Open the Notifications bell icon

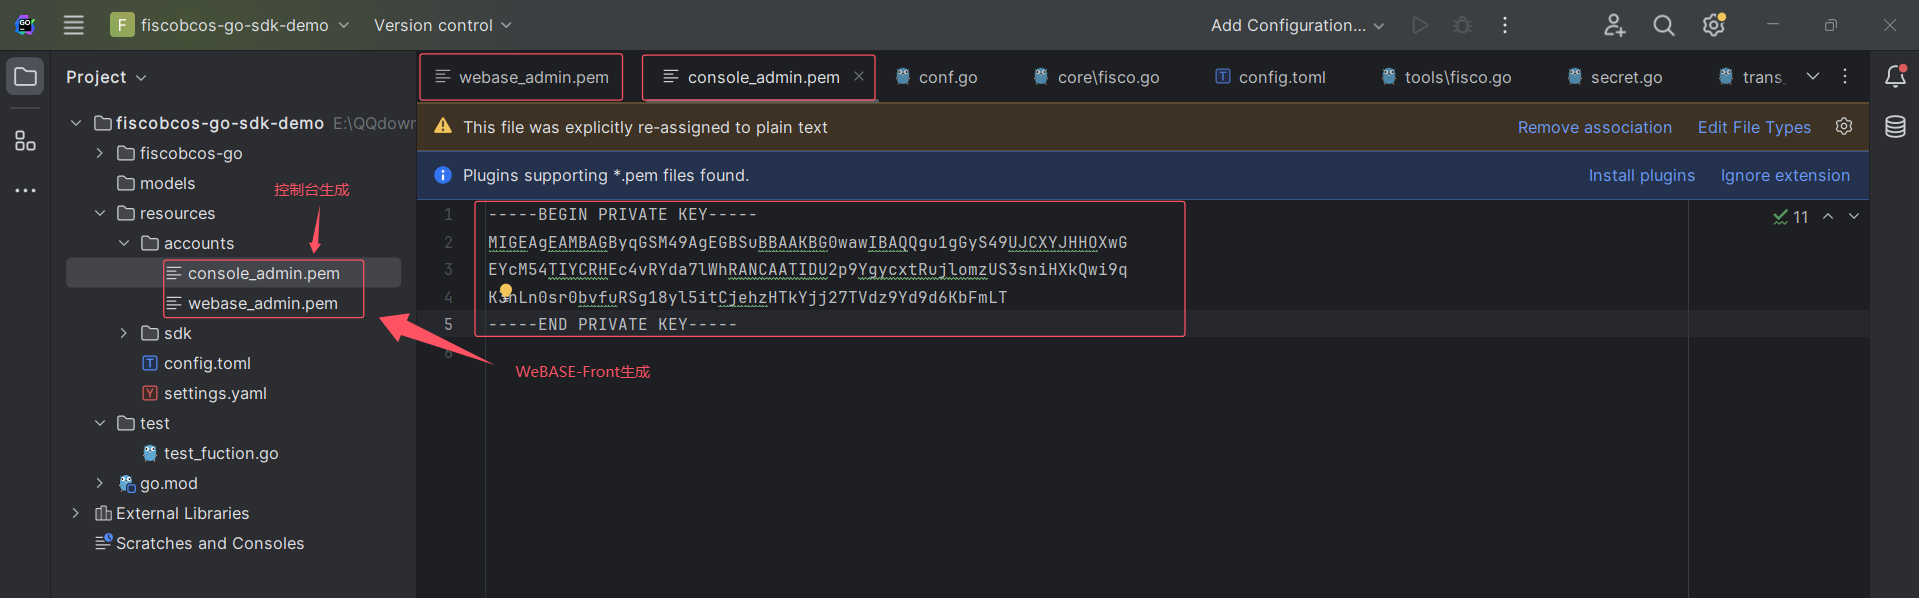[x=1895, y=76]
